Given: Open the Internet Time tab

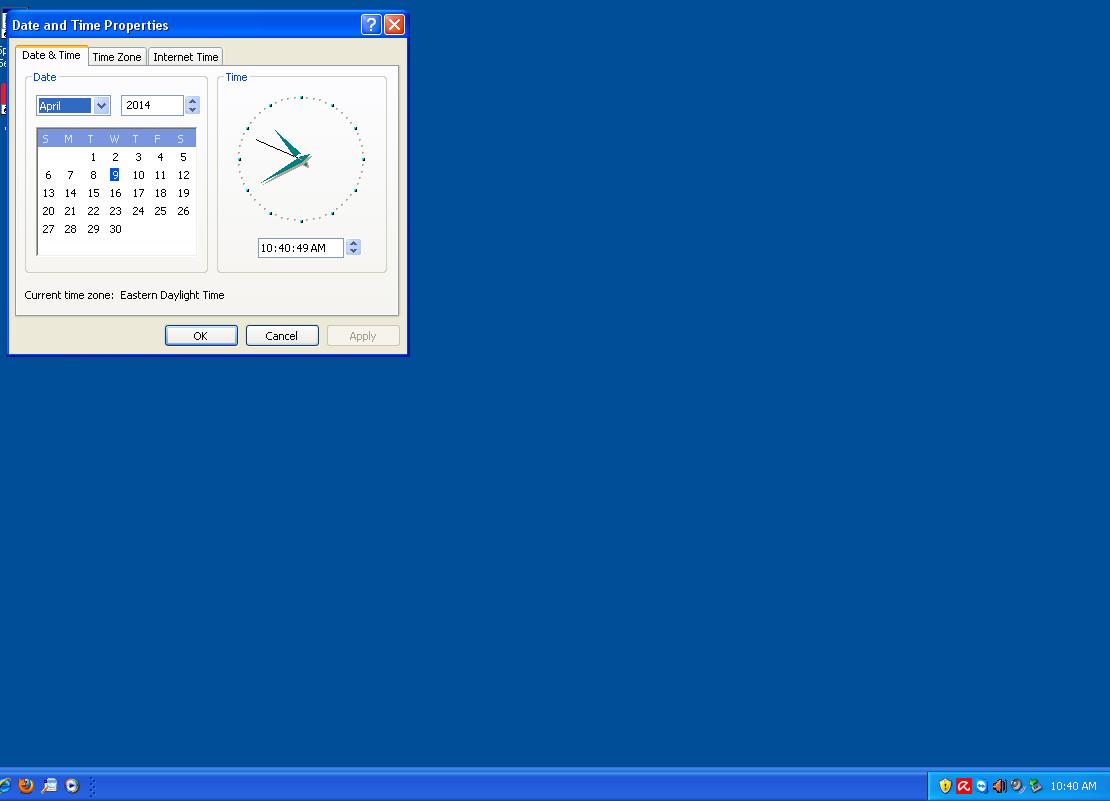Looking at the screenshot, I should point(185,57).
